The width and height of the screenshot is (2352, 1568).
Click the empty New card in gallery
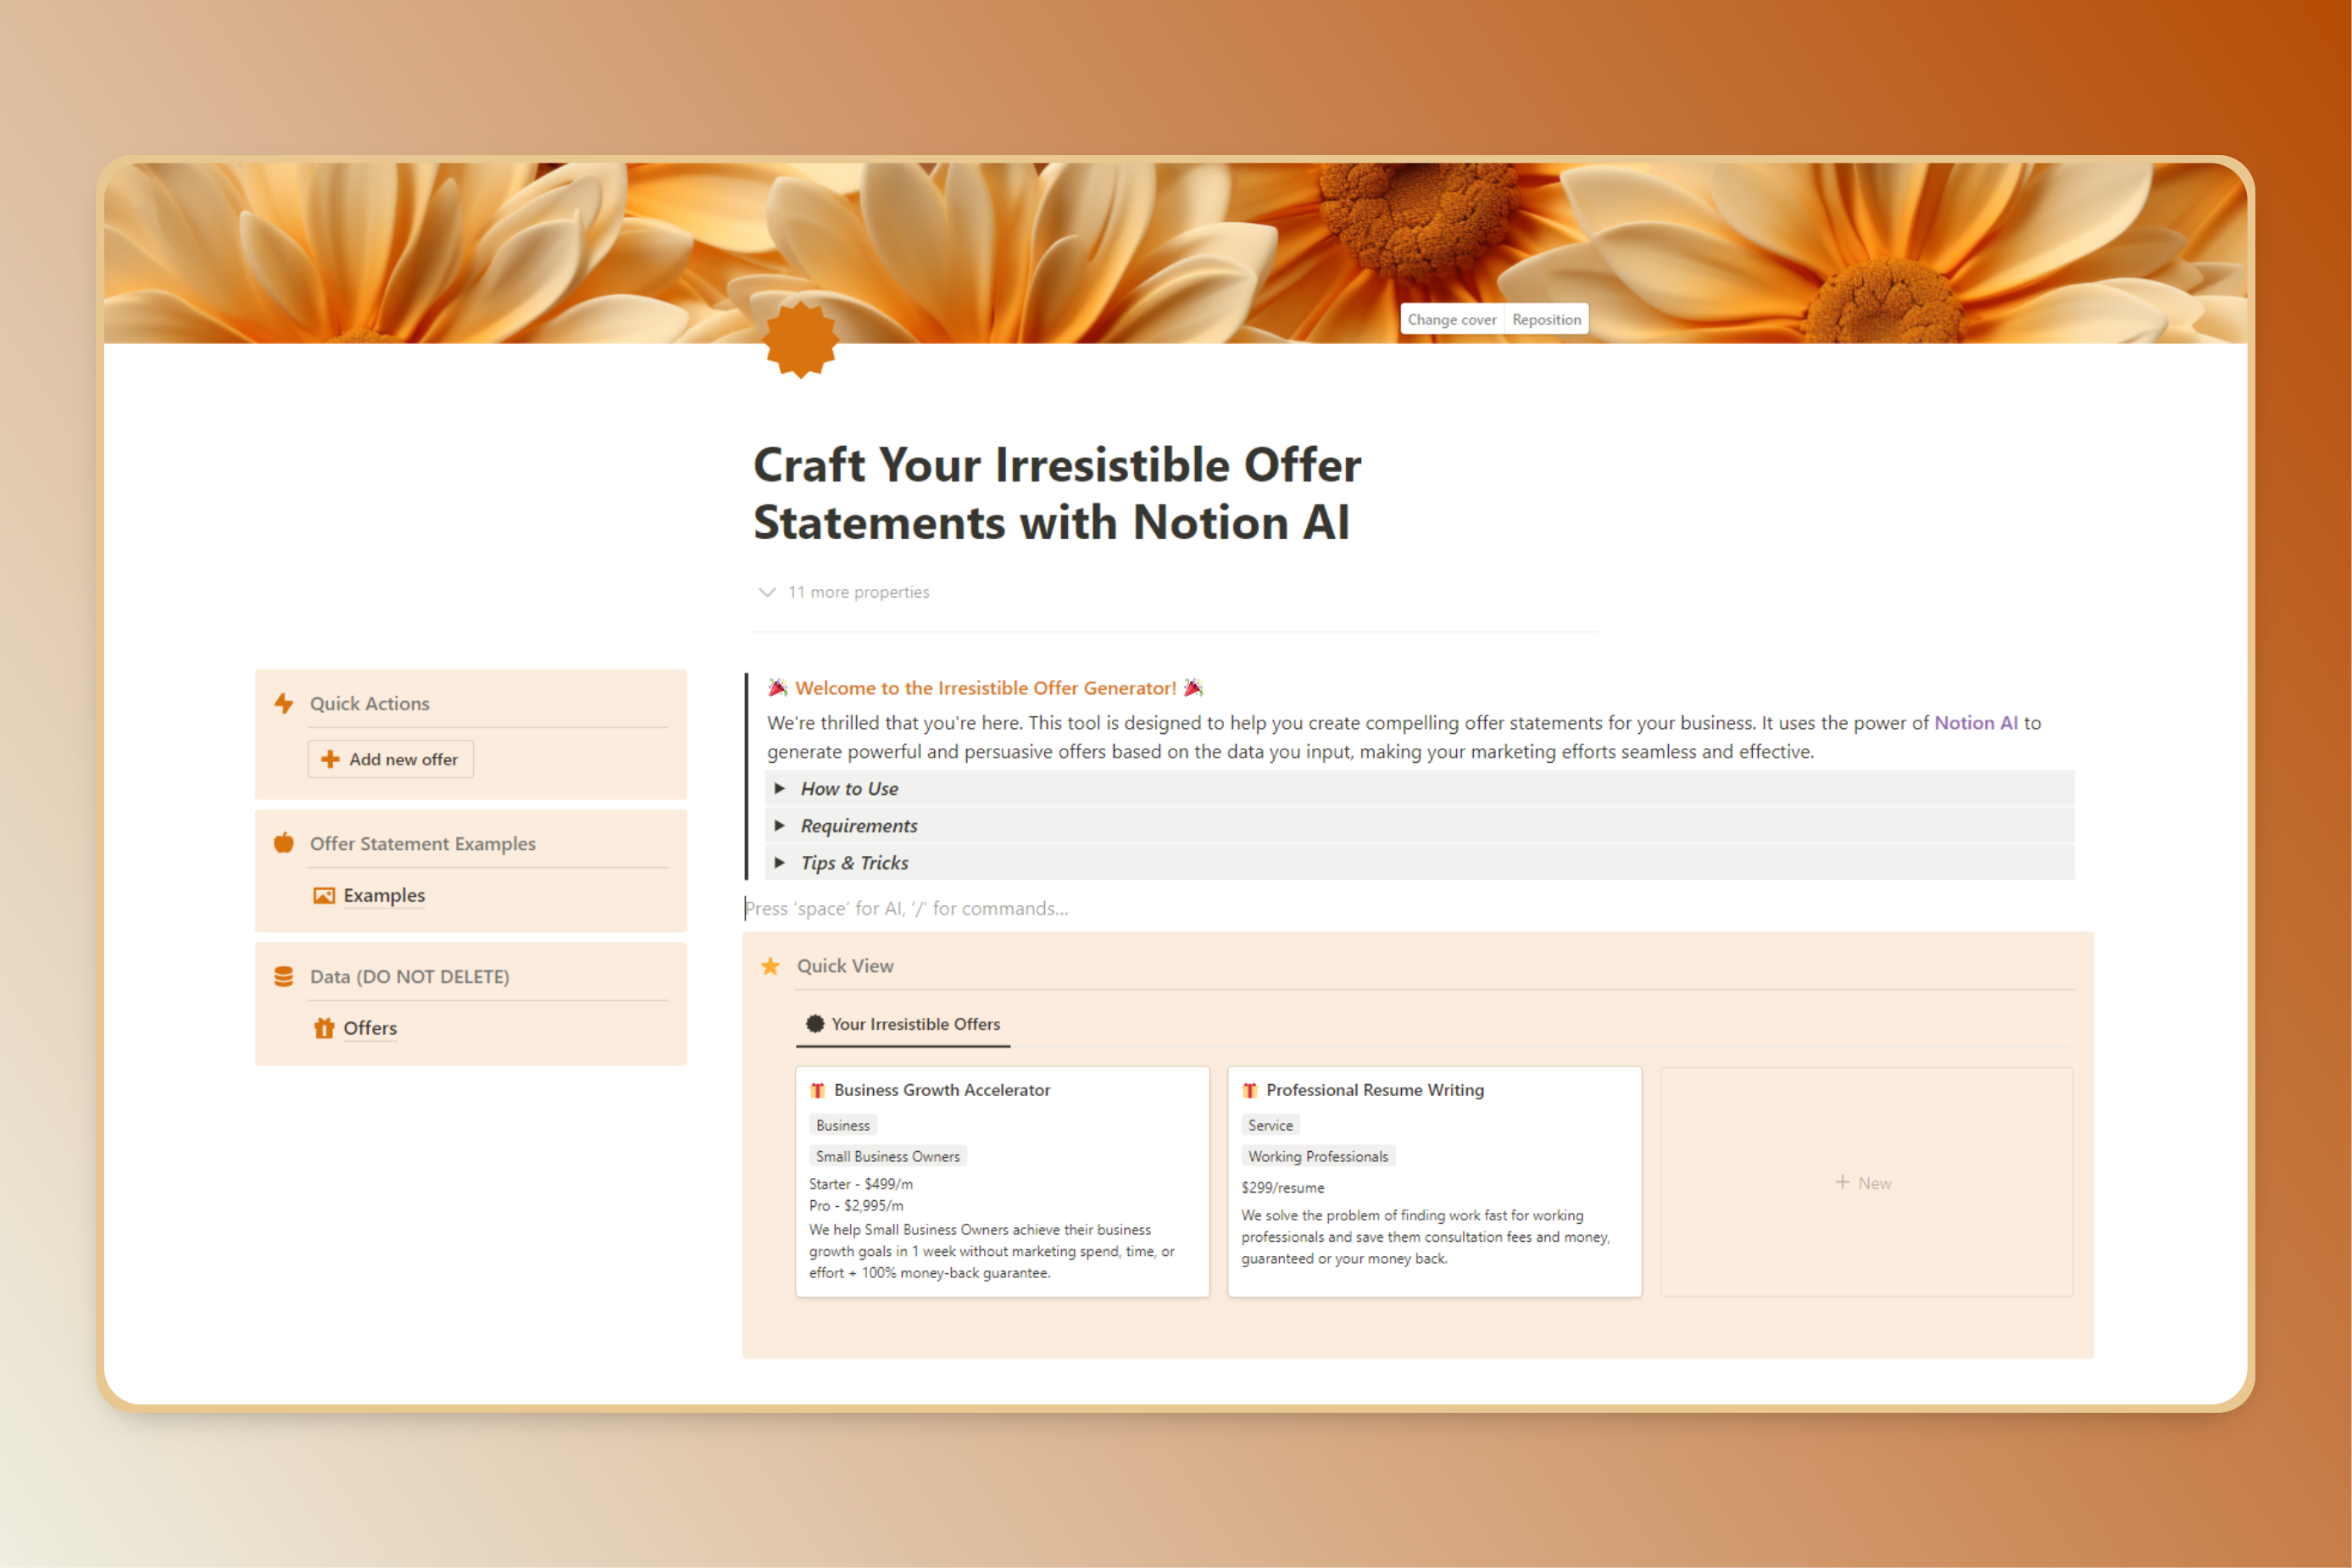click(x=1865, y=1182)
